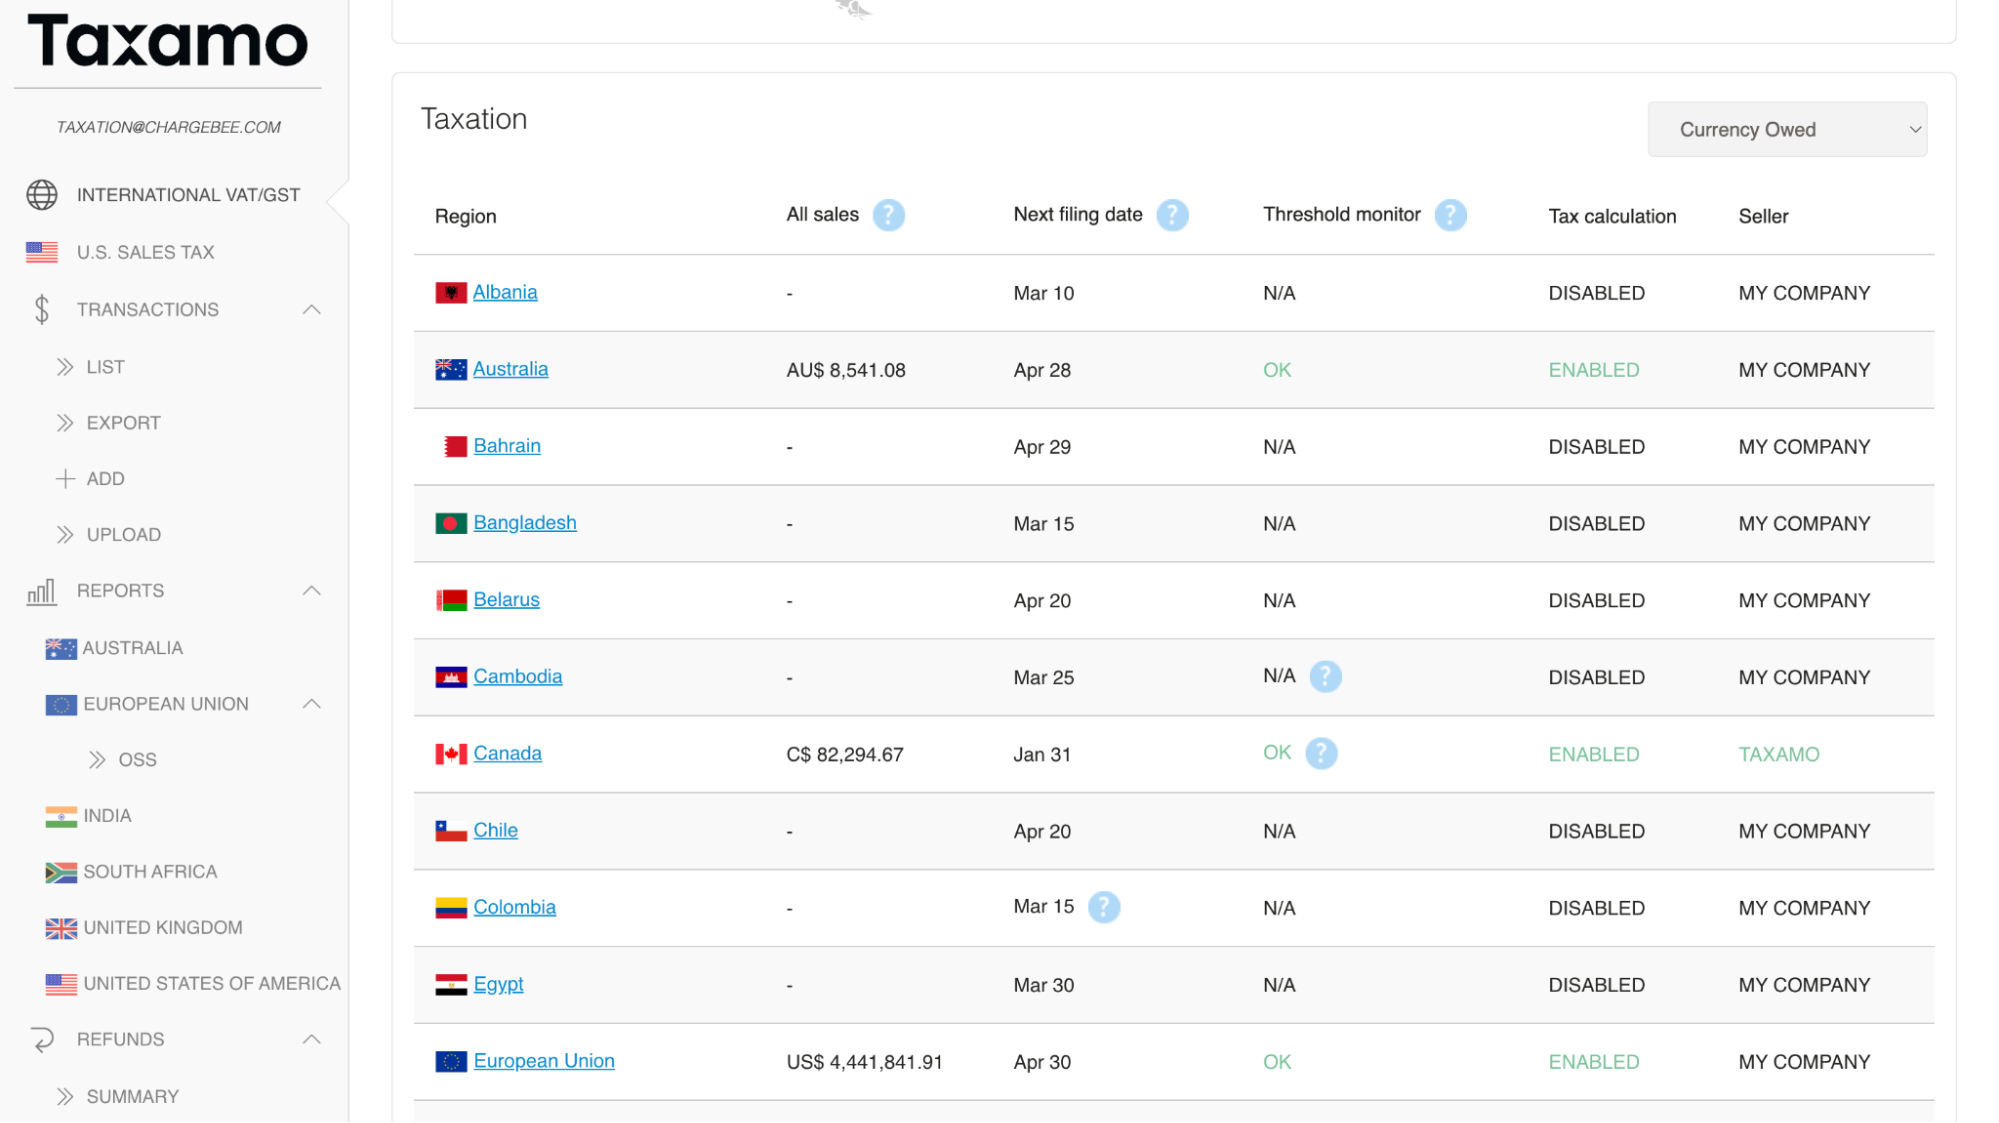1999x1123 pixels.
Task: Click the Threshold monitor header help icon
Action: pos(1450,215)
